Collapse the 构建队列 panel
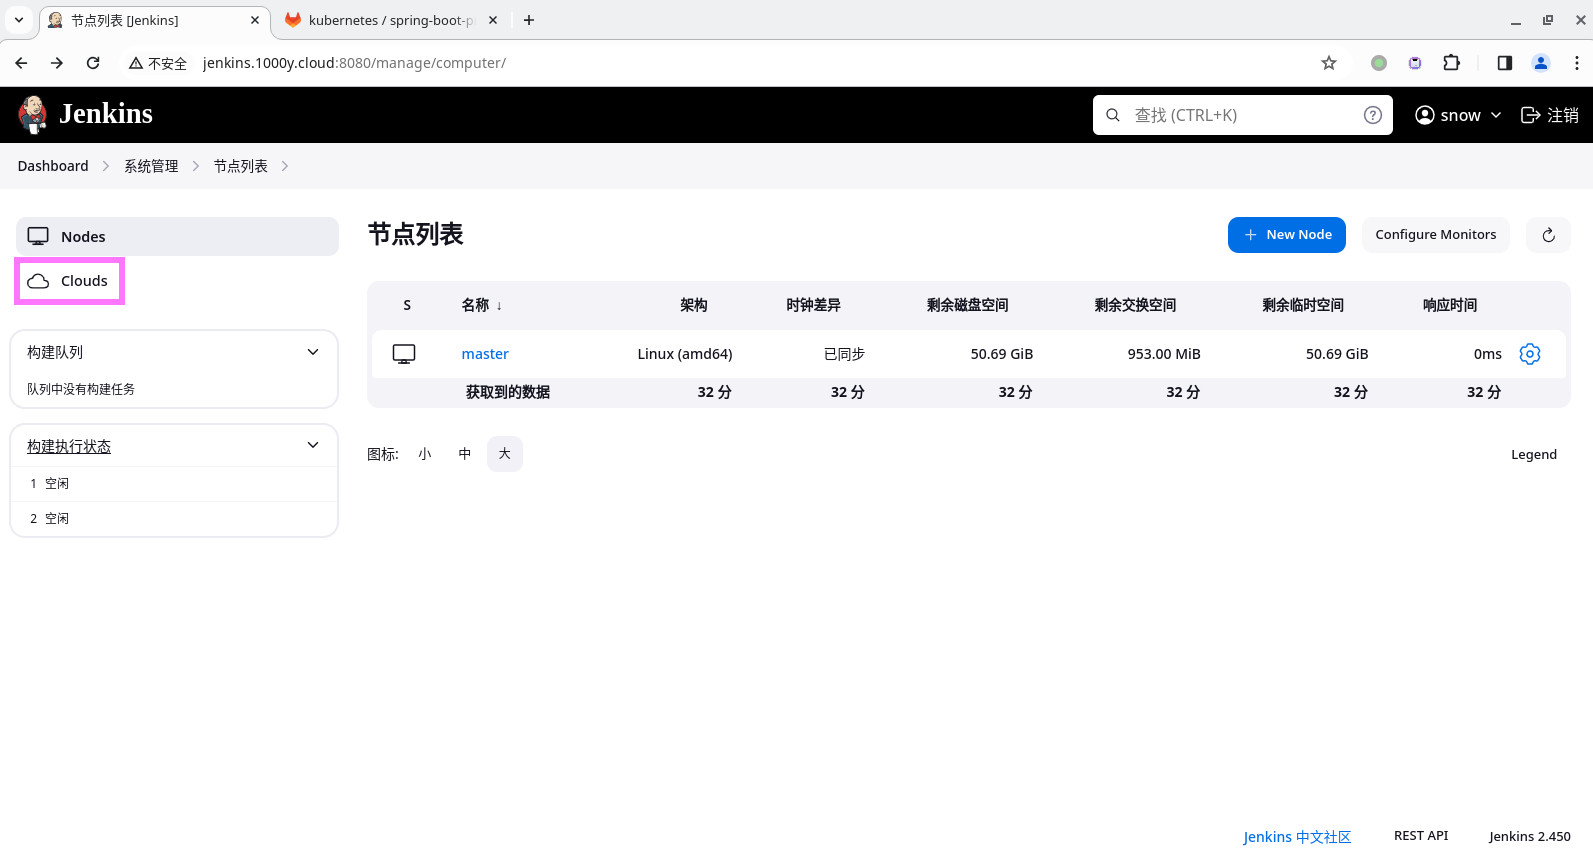This screenshot has height=860, width=1593. 313,352
